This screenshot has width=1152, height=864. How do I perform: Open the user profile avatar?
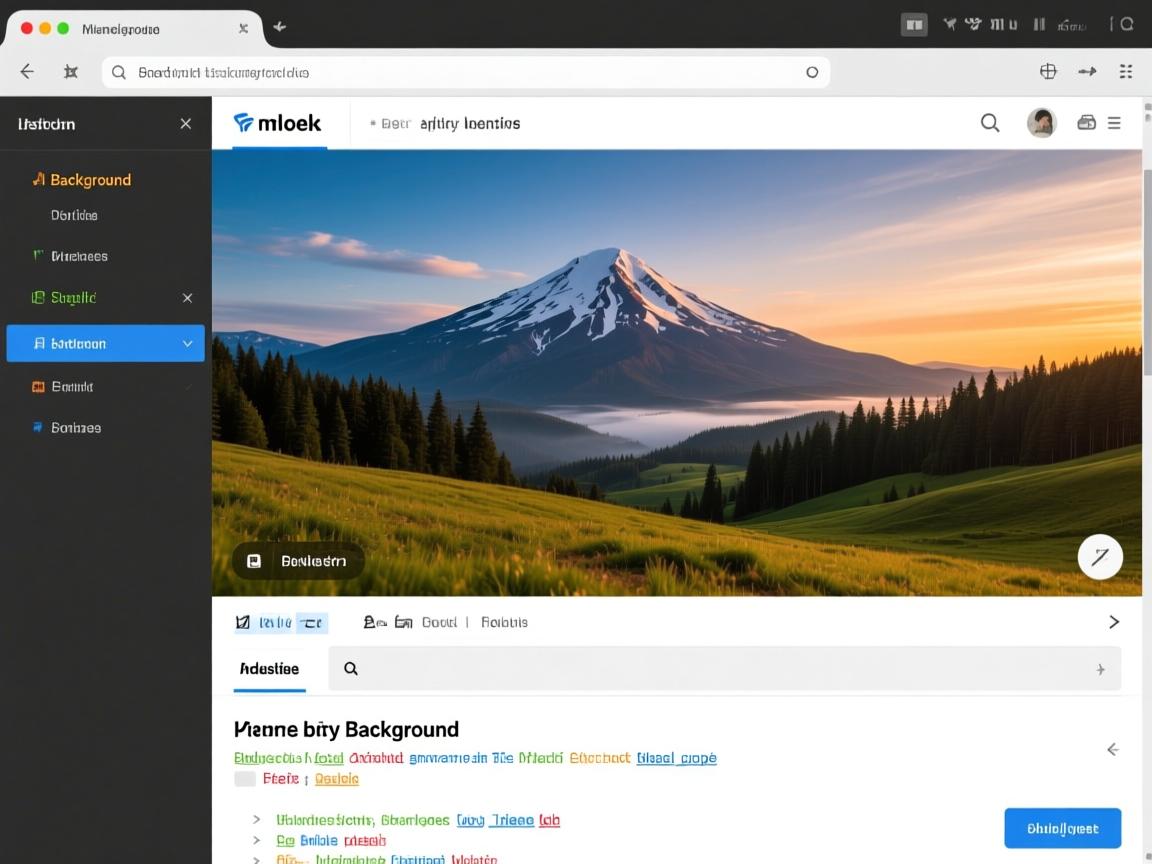1041,123
